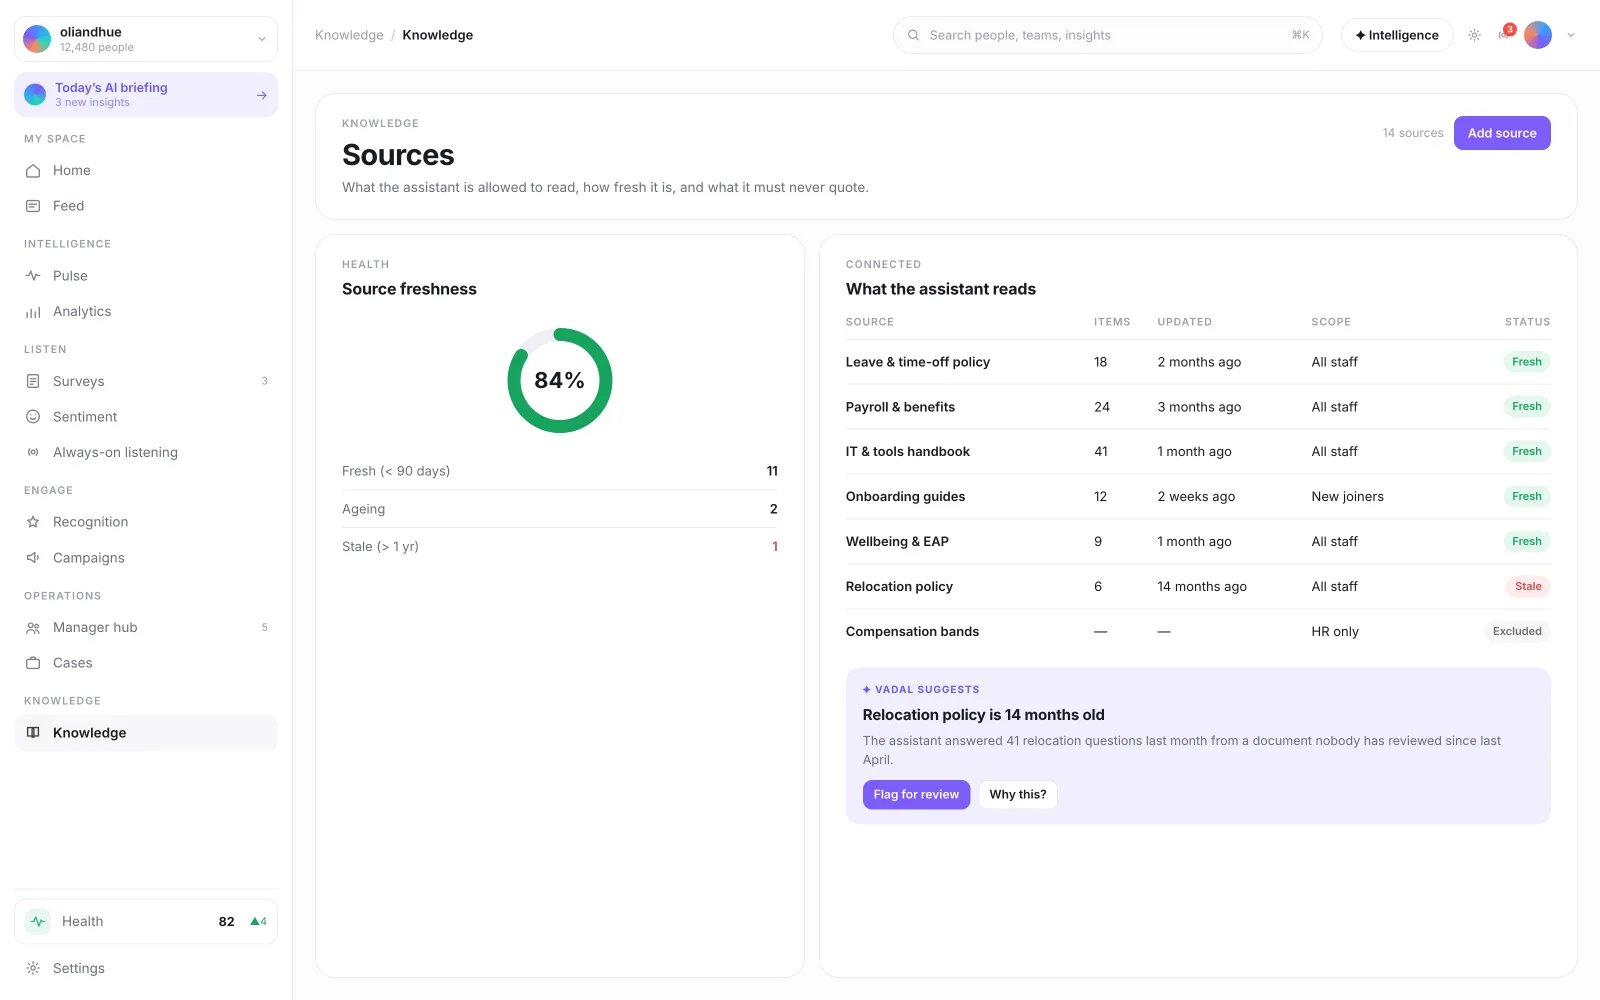Select the IT & tools handbook source
1600x1000 pixels.
1198,452
